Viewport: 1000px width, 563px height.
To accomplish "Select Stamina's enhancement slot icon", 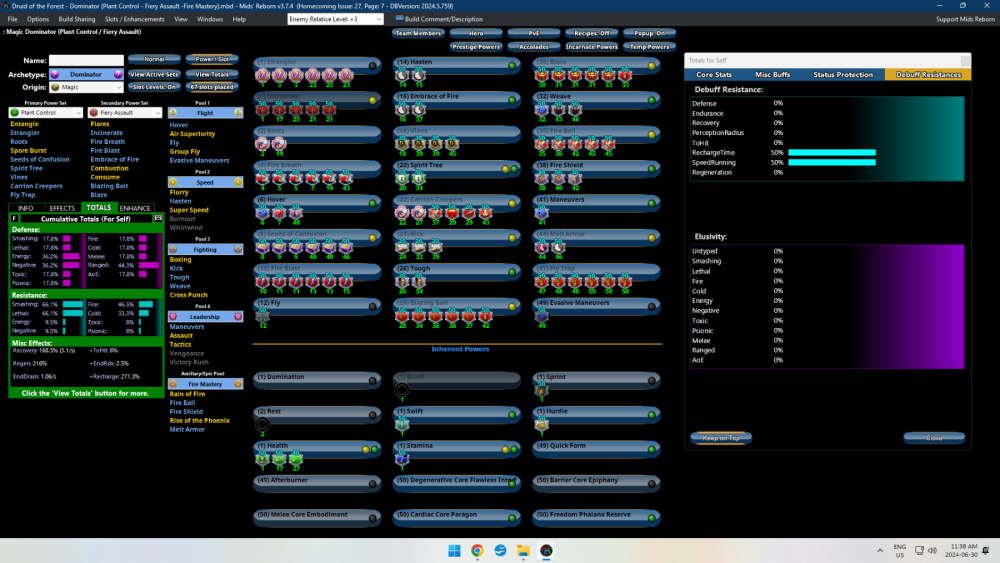I will point(402,458).
